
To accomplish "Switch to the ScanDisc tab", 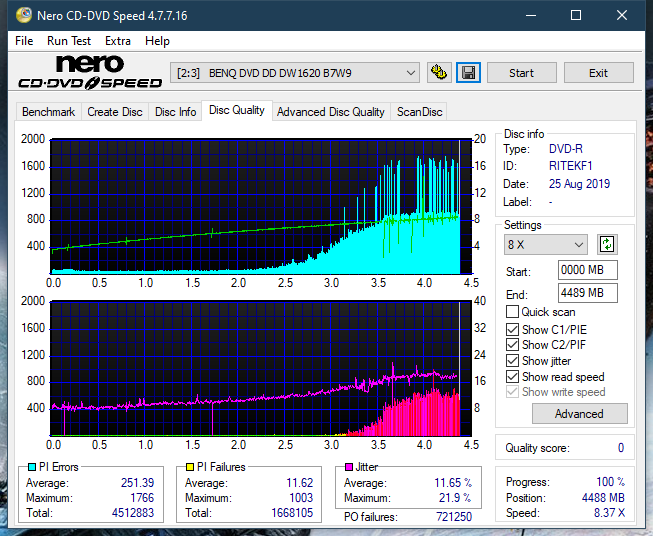I will tap(419, 112).
